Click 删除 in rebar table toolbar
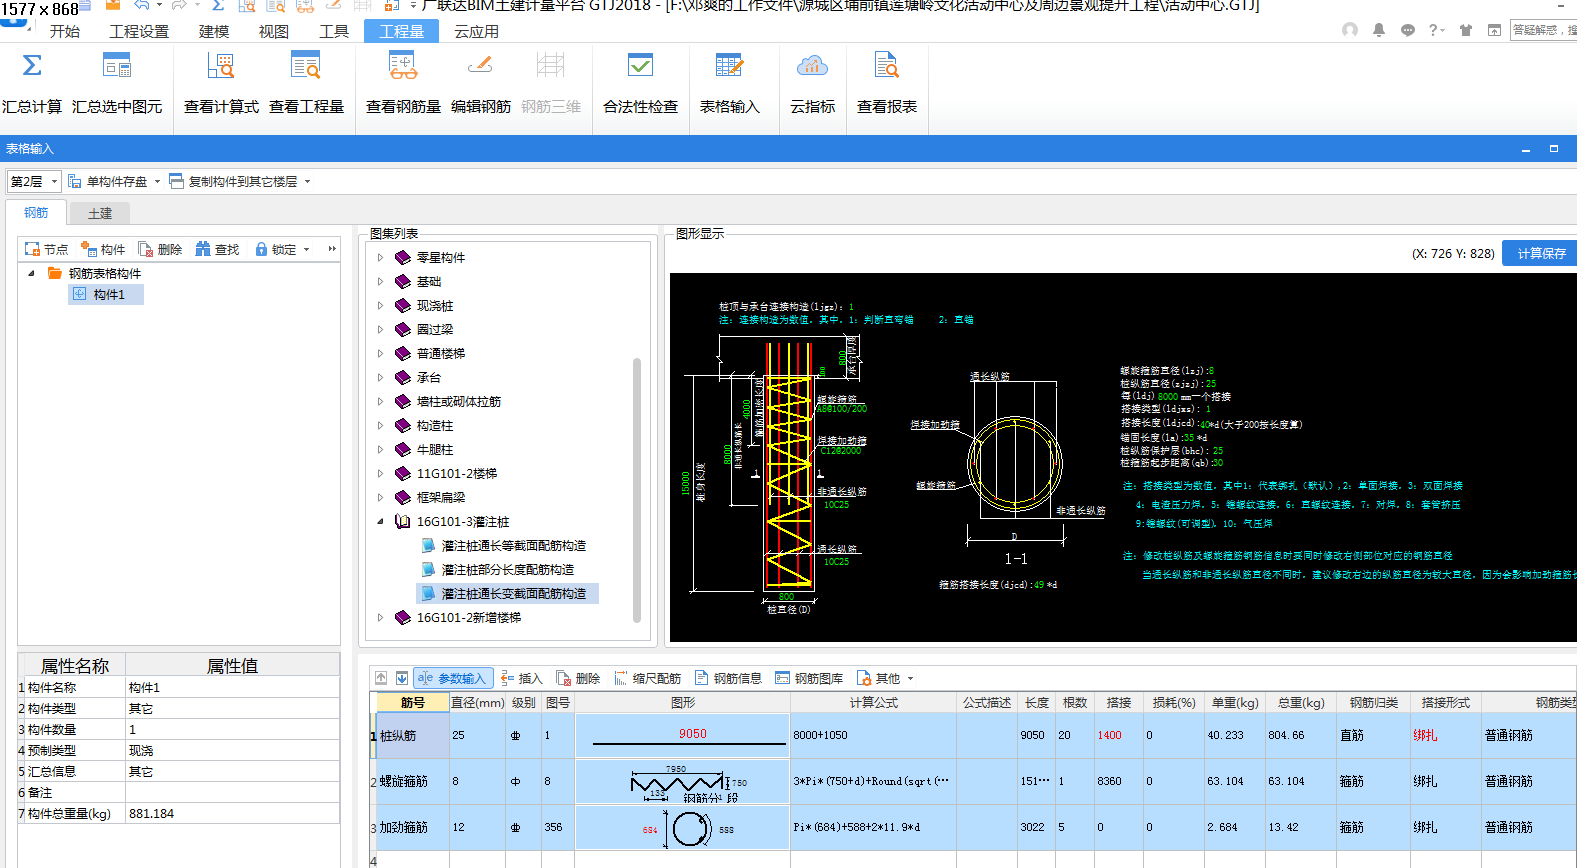Image resolution: width=1577 pixels, height=868 pixels. (578, 678)
